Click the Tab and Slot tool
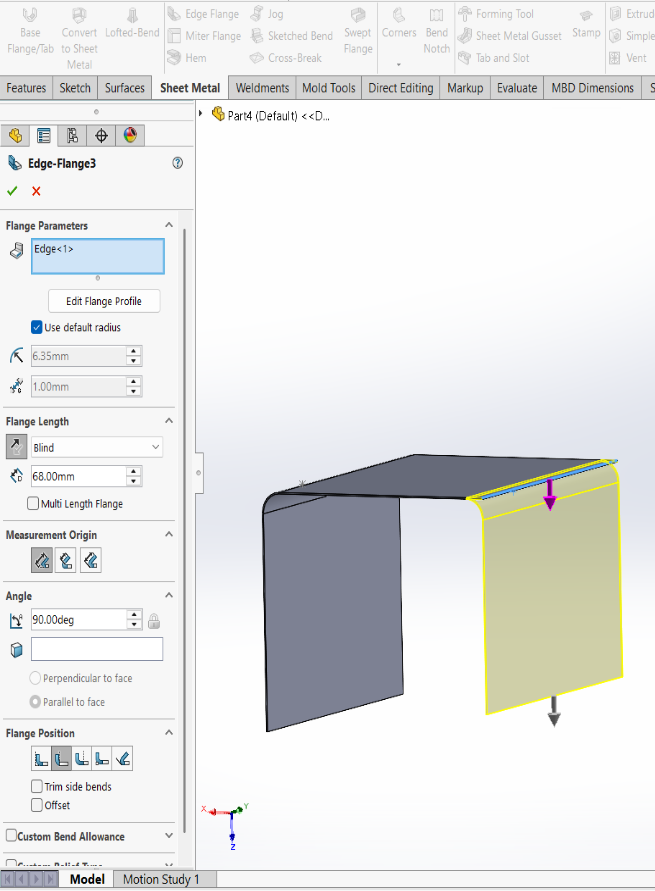The height and width of the screenshot is (891, 655). [x=494, y=57]
